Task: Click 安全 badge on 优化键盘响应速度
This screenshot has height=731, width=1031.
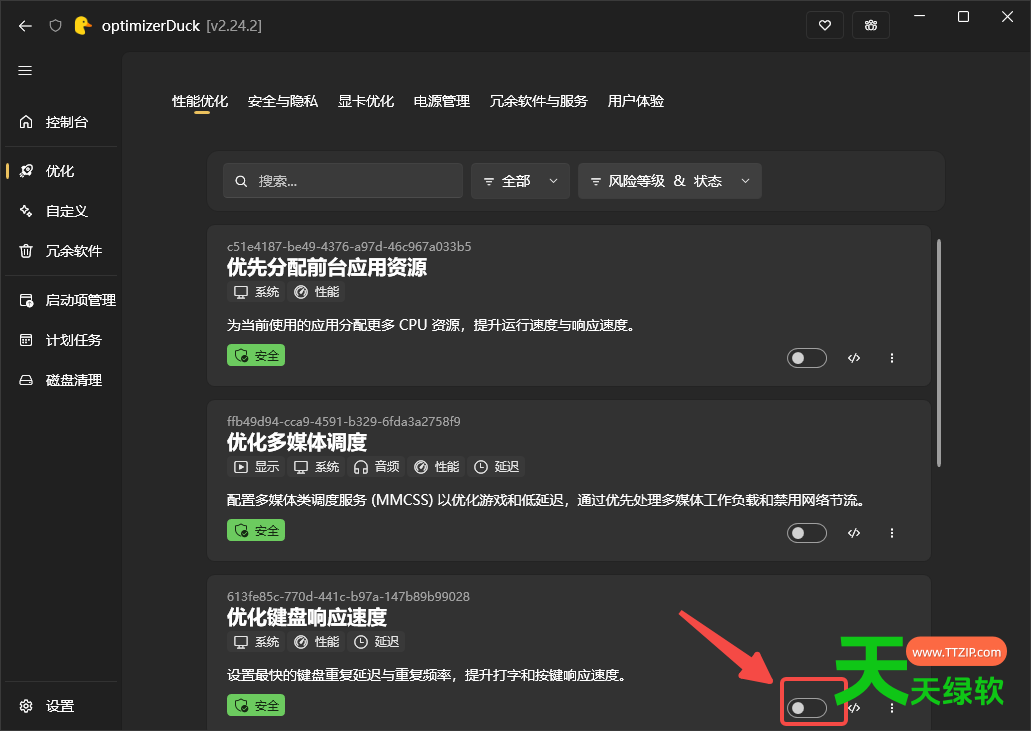Action: [256, 705]
